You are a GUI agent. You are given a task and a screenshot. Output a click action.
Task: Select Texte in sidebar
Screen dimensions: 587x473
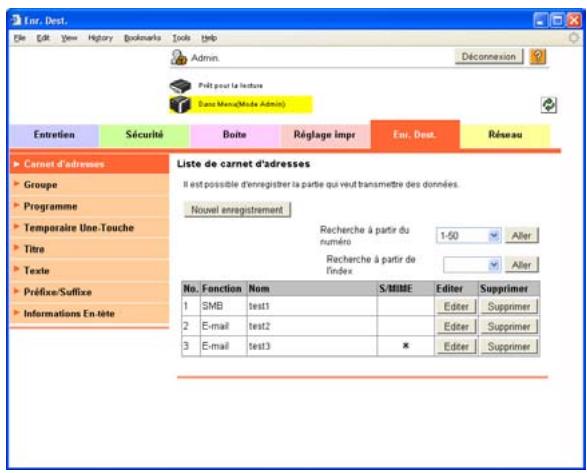click(89, 270)
